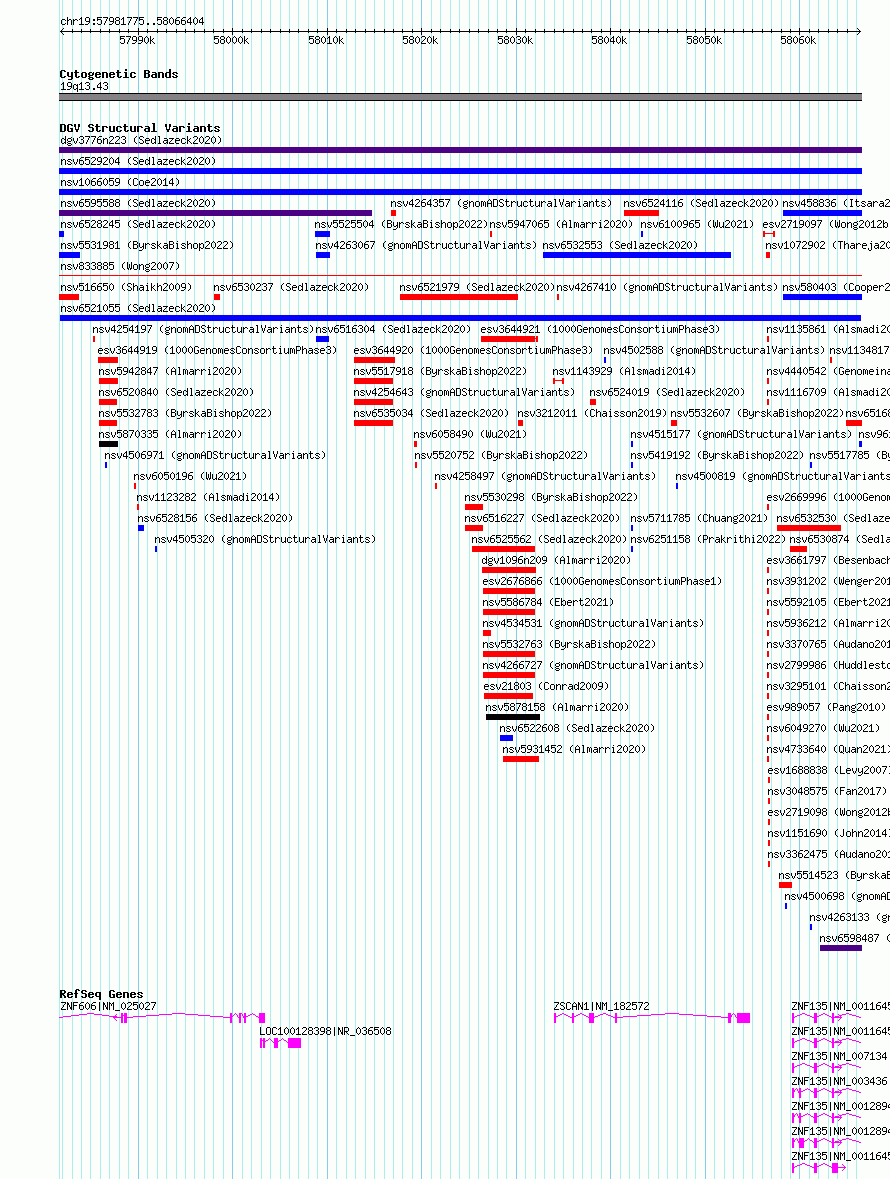Select esv3644920 1000GenomesConsortiumPhase3 label
Screen dimensions: 890x1179
(x=474, y=350)
